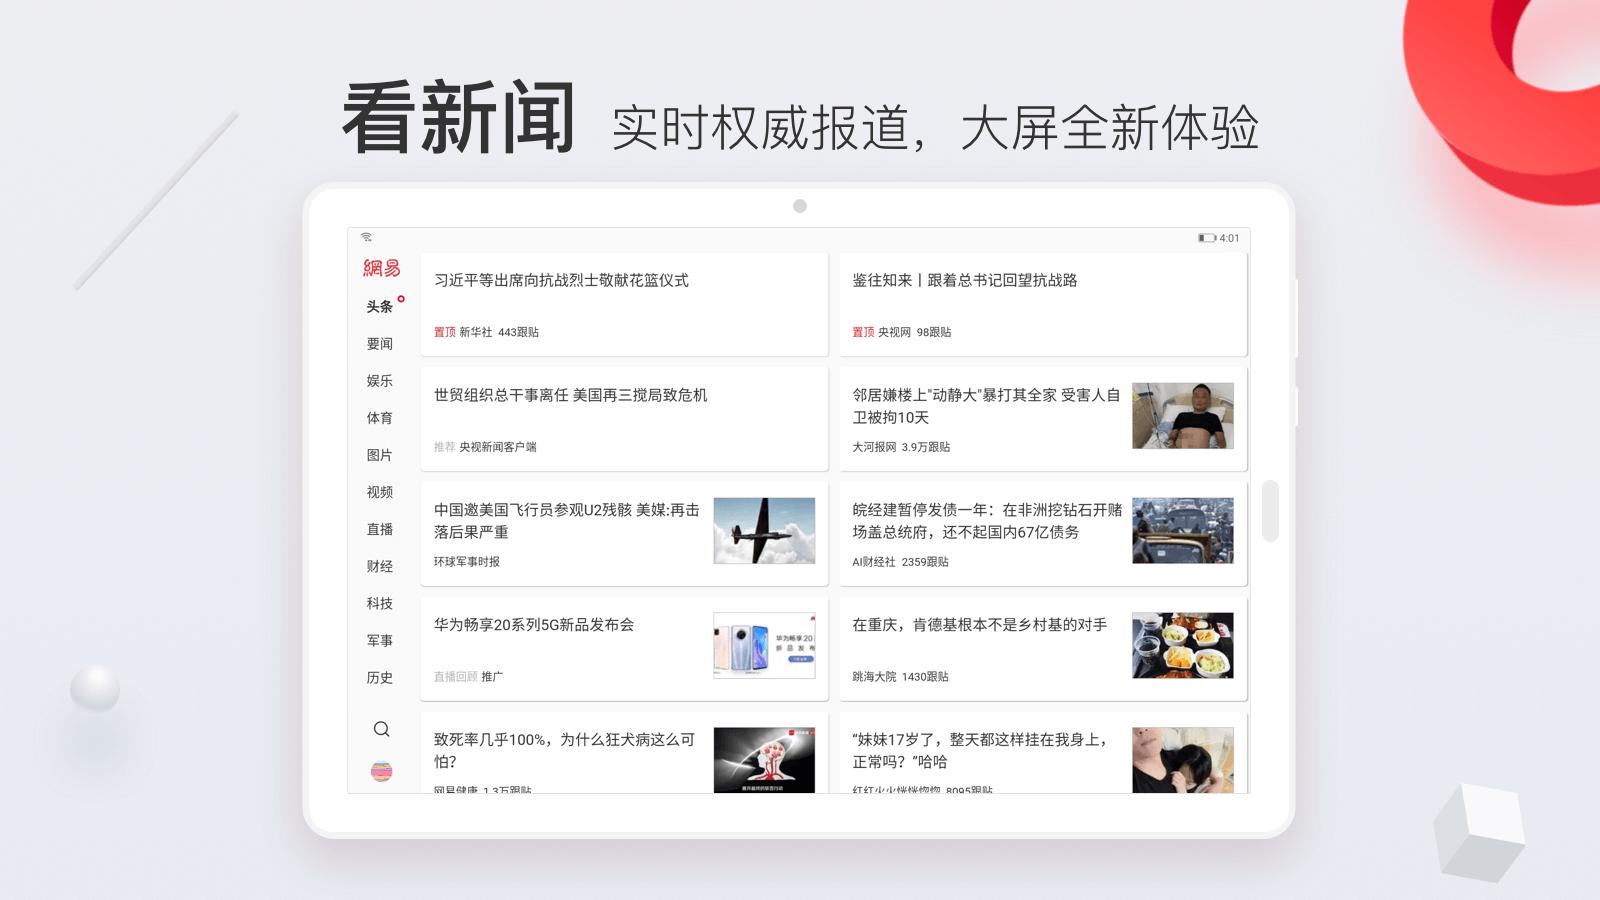Open 在重庆，肯德基根本不是乡村基的对手 article
Screen dimensions: 1600x900
(979, 625)
